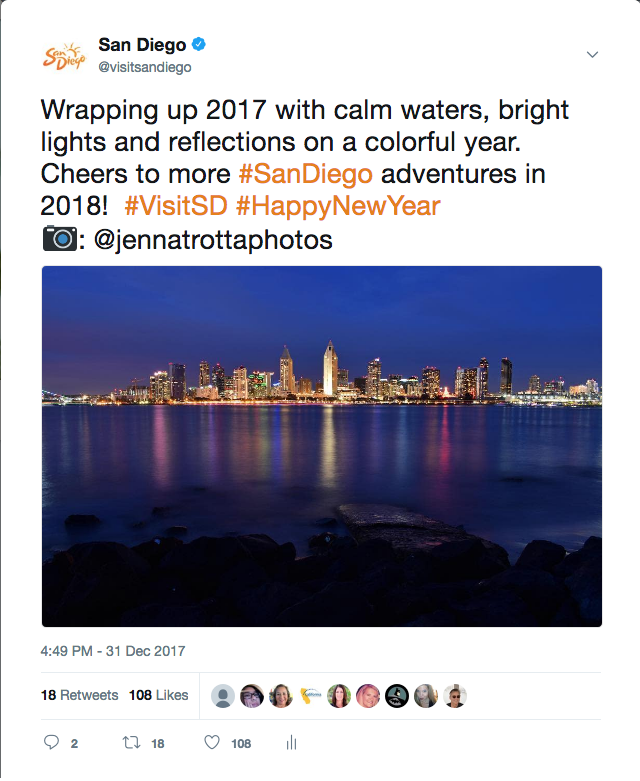The image size is (640, 781).
Task: Open the #HappyNewYear hashtag
Action: point(338,206)
